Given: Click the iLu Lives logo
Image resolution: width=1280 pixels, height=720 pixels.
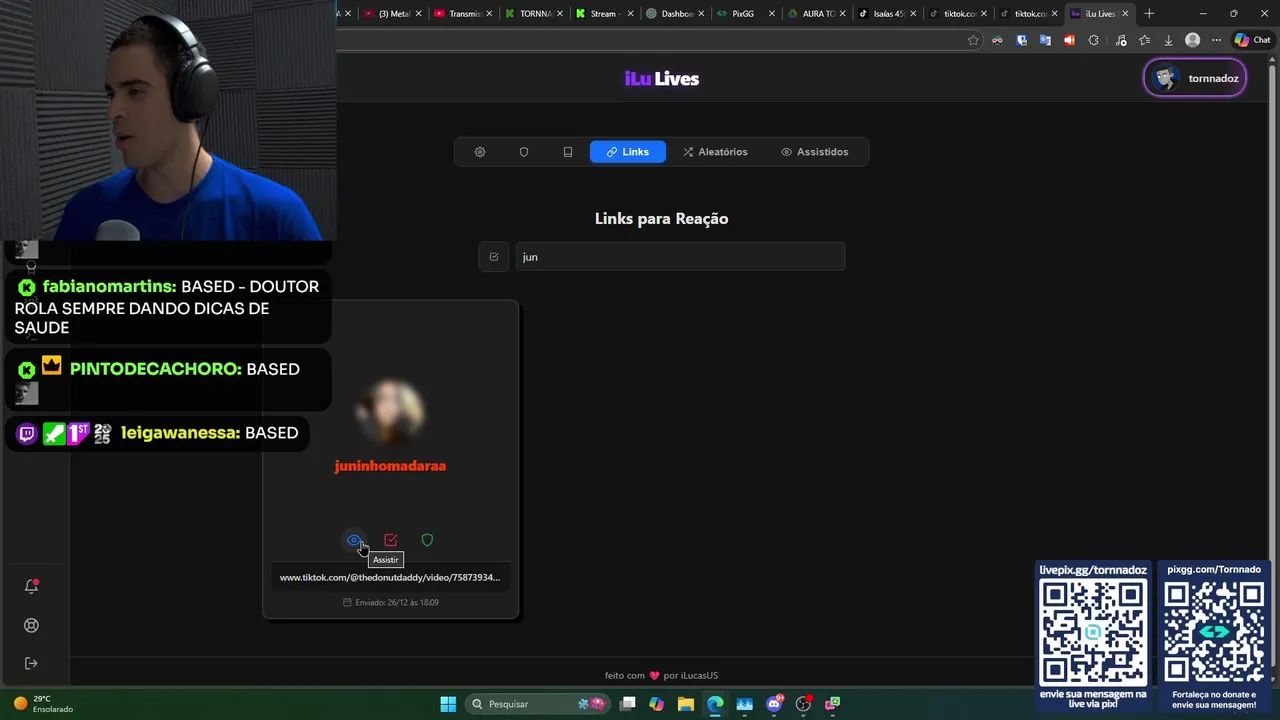Looking at the screenshot, I should pos(662,79).
